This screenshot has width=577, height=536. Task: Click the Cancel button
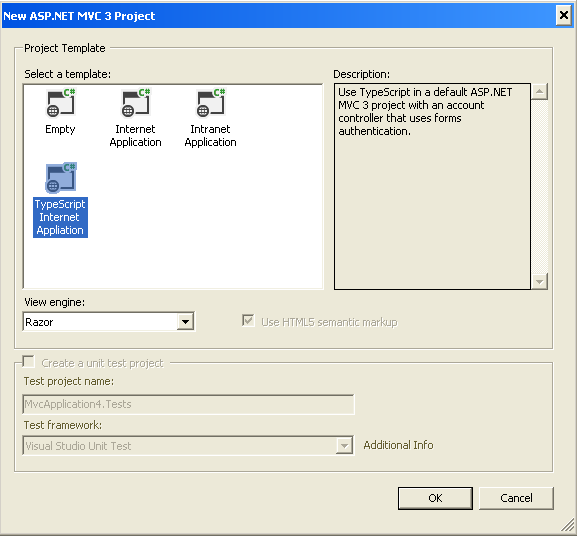[516, 498]
